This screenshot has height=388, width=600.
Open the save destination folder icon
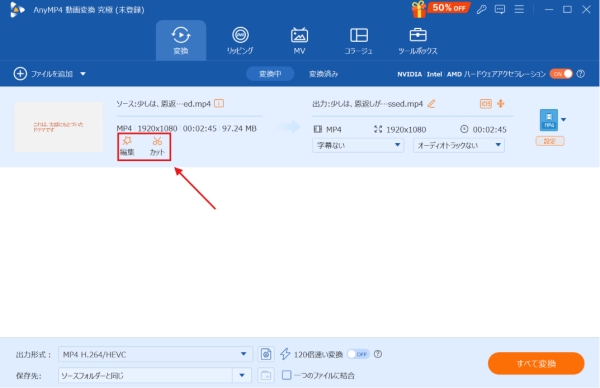click(266, 375)
